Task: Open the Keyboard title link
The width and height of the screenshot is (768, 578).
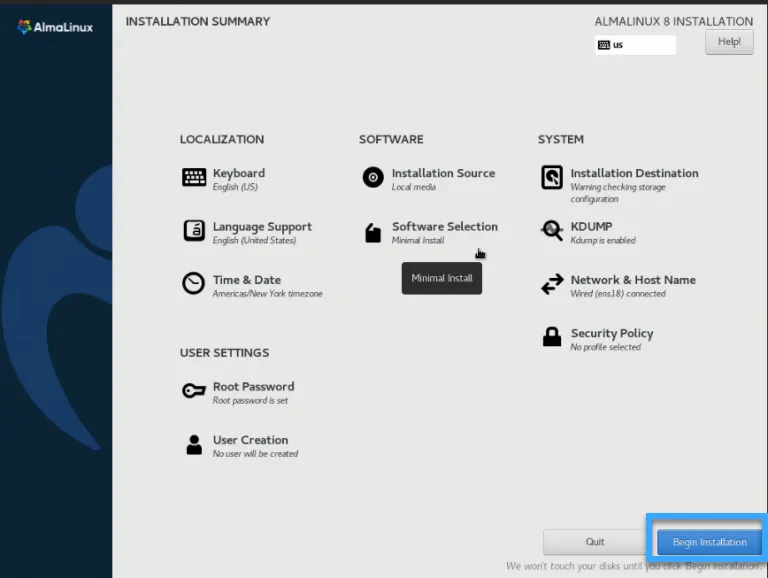Action: pos(239,173)
